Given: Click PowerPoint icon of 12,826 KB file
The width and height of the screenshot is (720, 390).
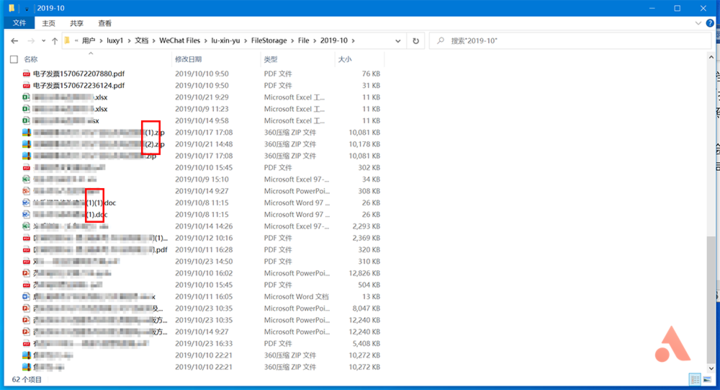Looking at the screenshot, I should coord(26,273).
